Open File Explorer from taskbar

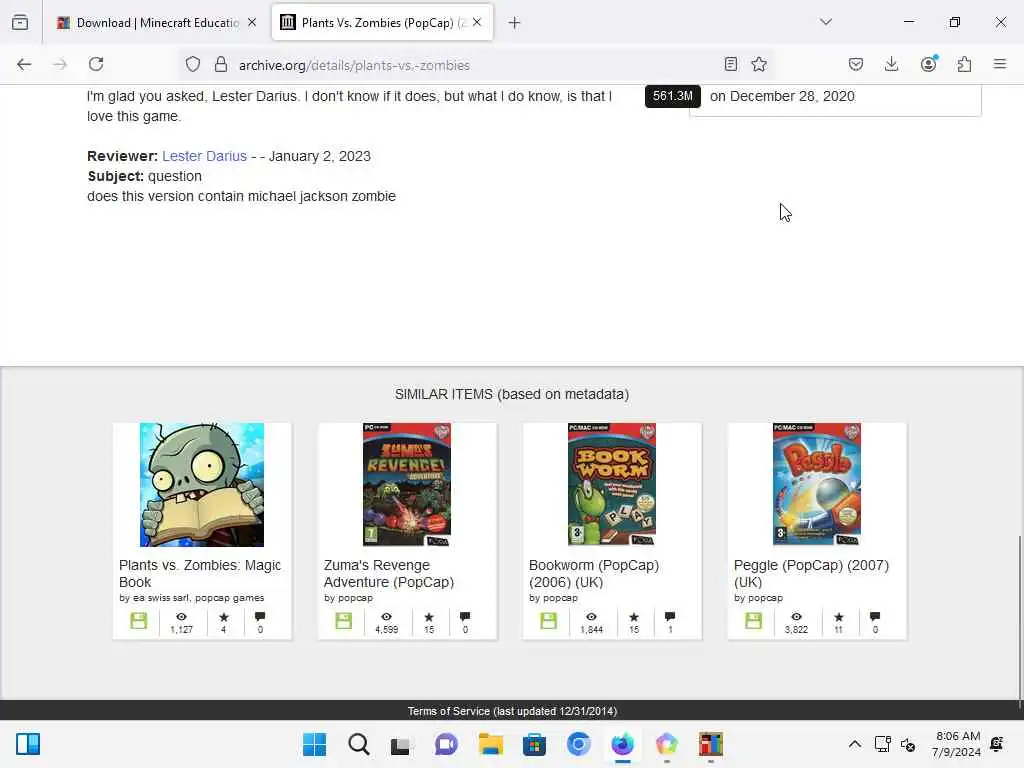point(490,744)
